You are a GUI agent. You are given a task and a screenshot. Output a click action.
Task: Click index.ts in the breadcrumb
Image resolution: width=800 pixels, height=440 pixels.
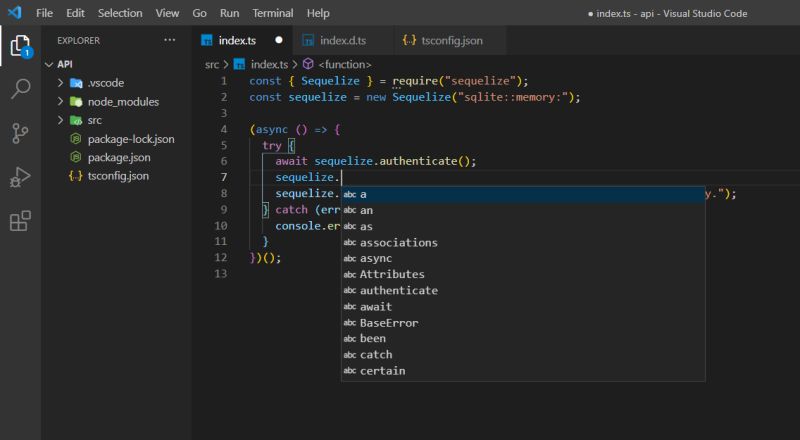[x=269, y=64]
